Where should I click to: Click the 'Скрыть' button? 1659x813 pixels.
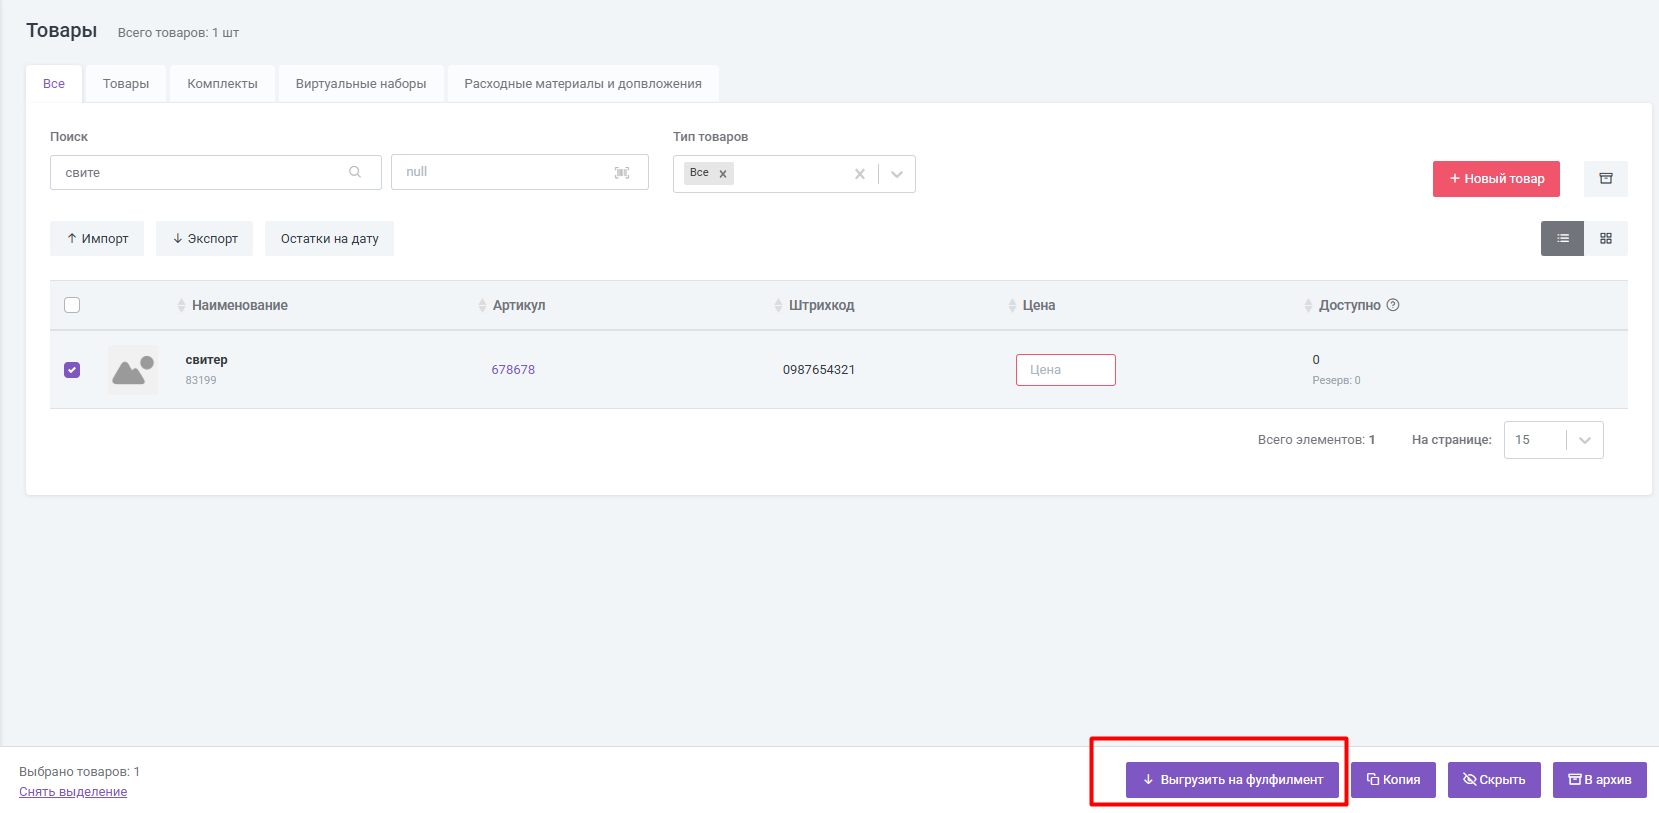pos(1494,780)
